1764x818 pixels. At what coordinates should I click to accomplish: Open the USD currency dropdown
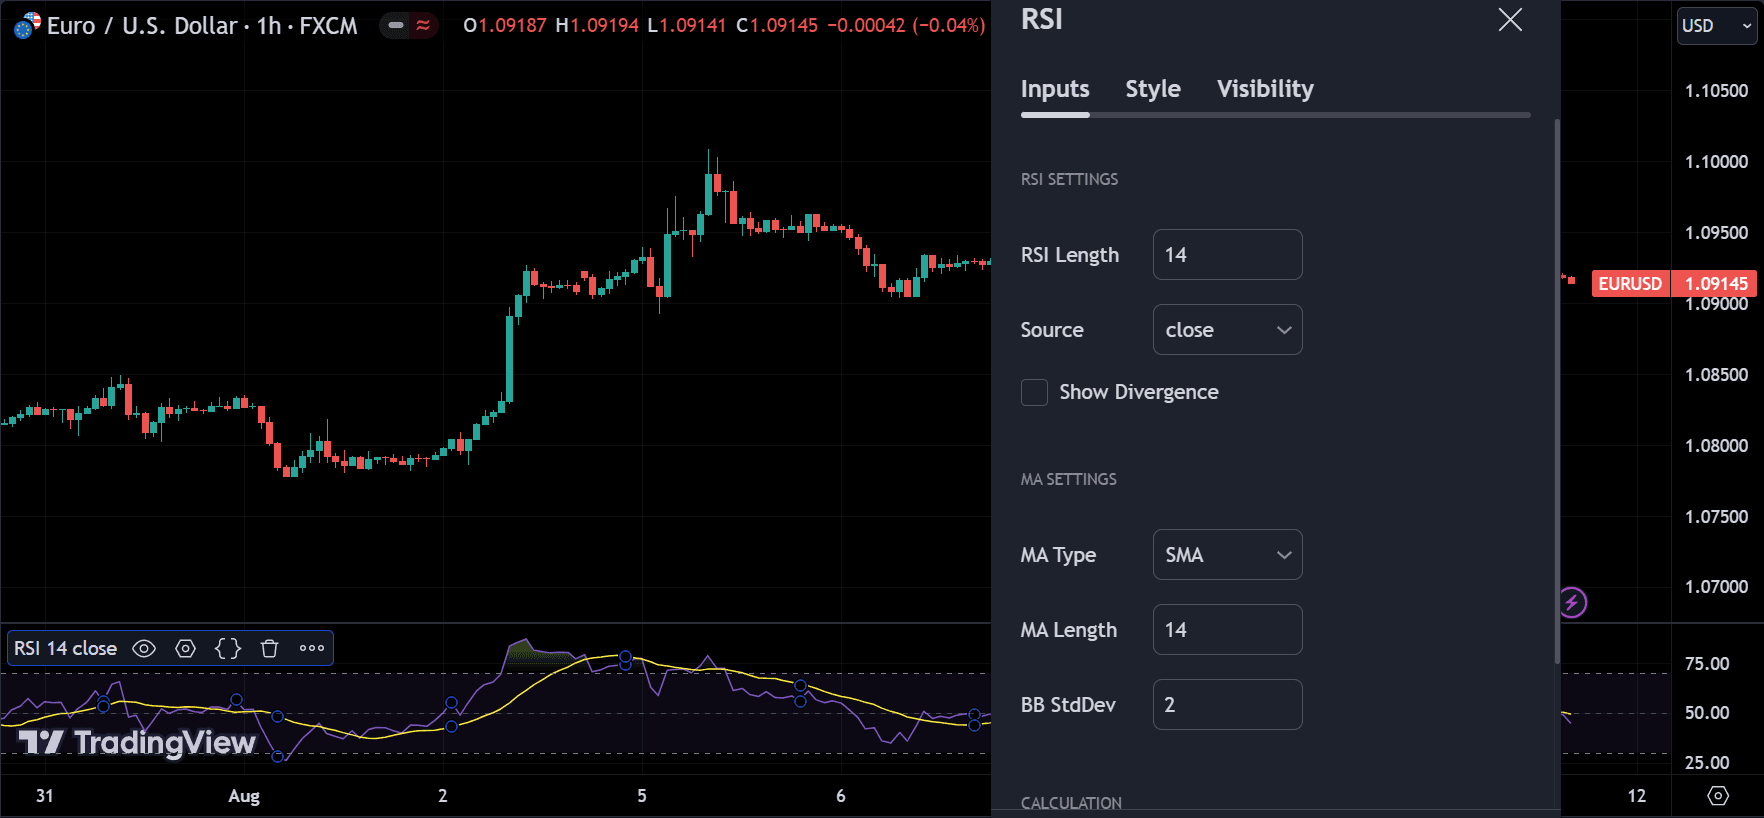tap(1716, 26)
